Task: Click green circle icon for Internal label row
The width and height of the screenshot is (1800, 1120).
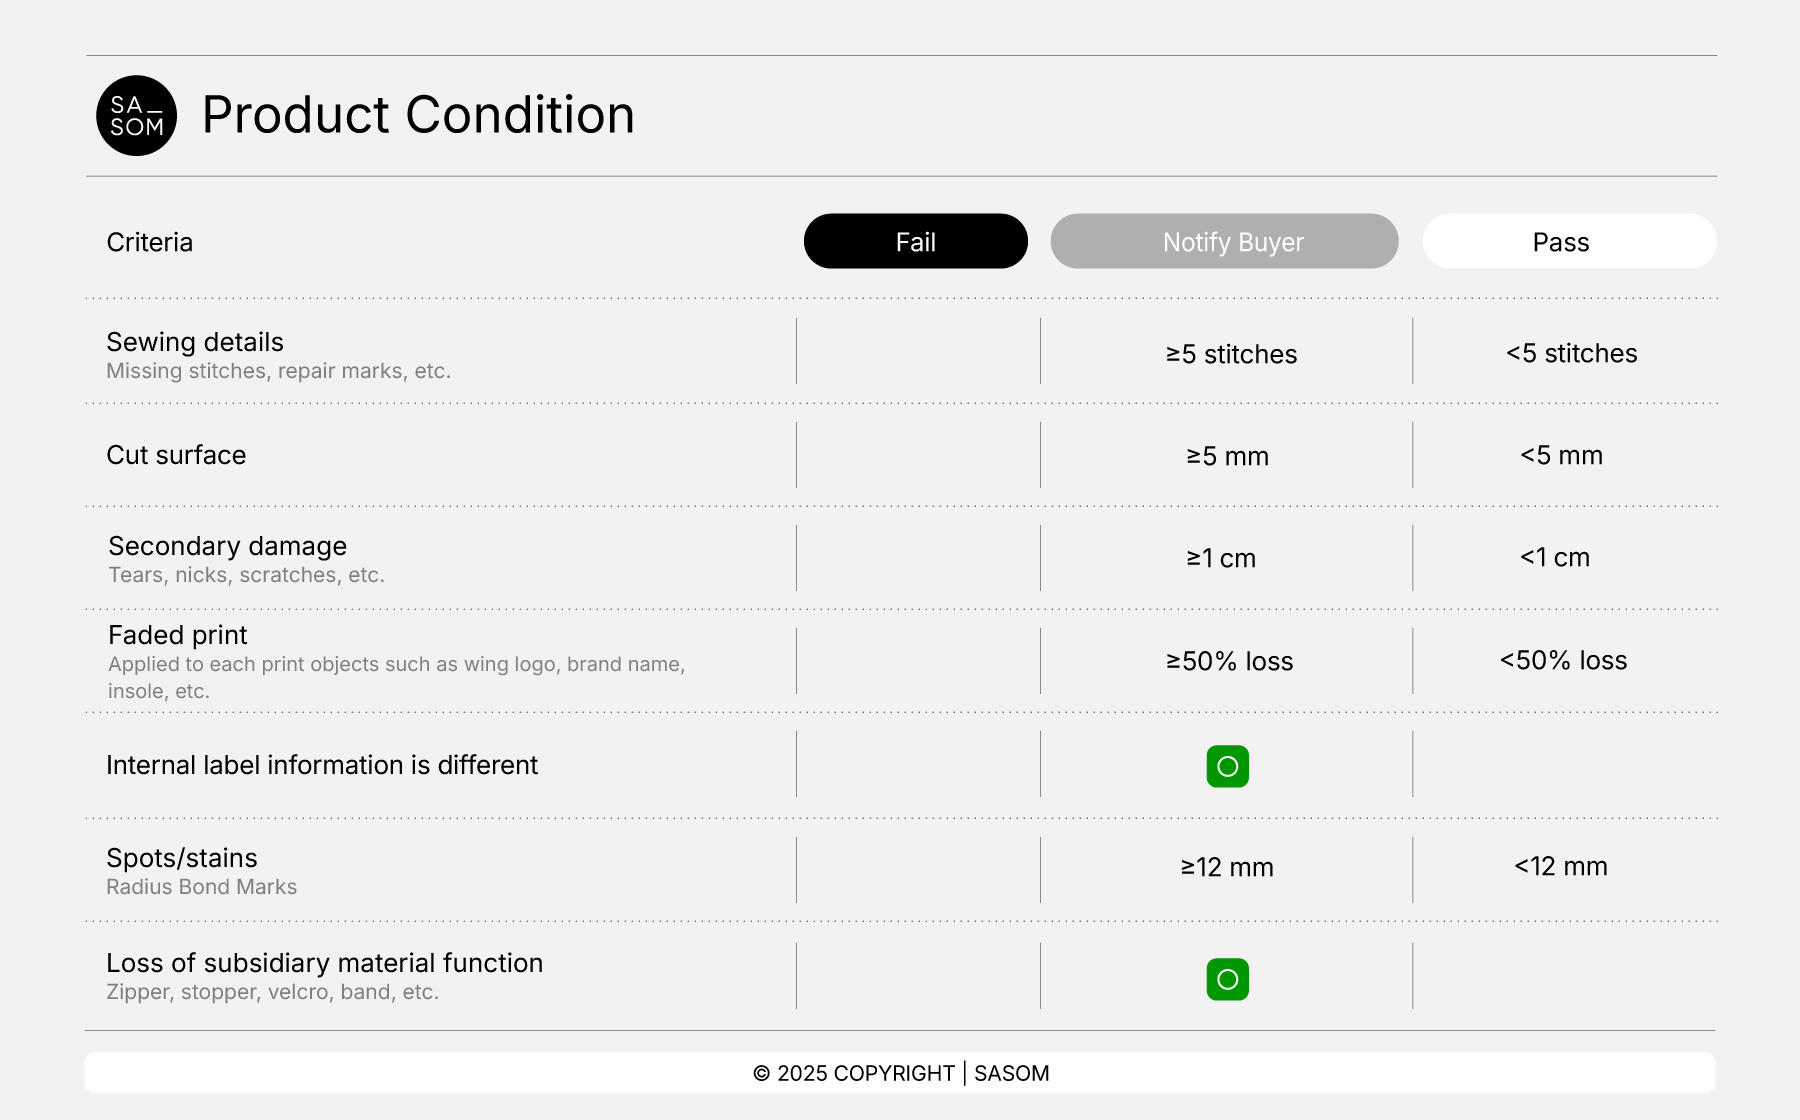Action: (x=1227, y=767)
